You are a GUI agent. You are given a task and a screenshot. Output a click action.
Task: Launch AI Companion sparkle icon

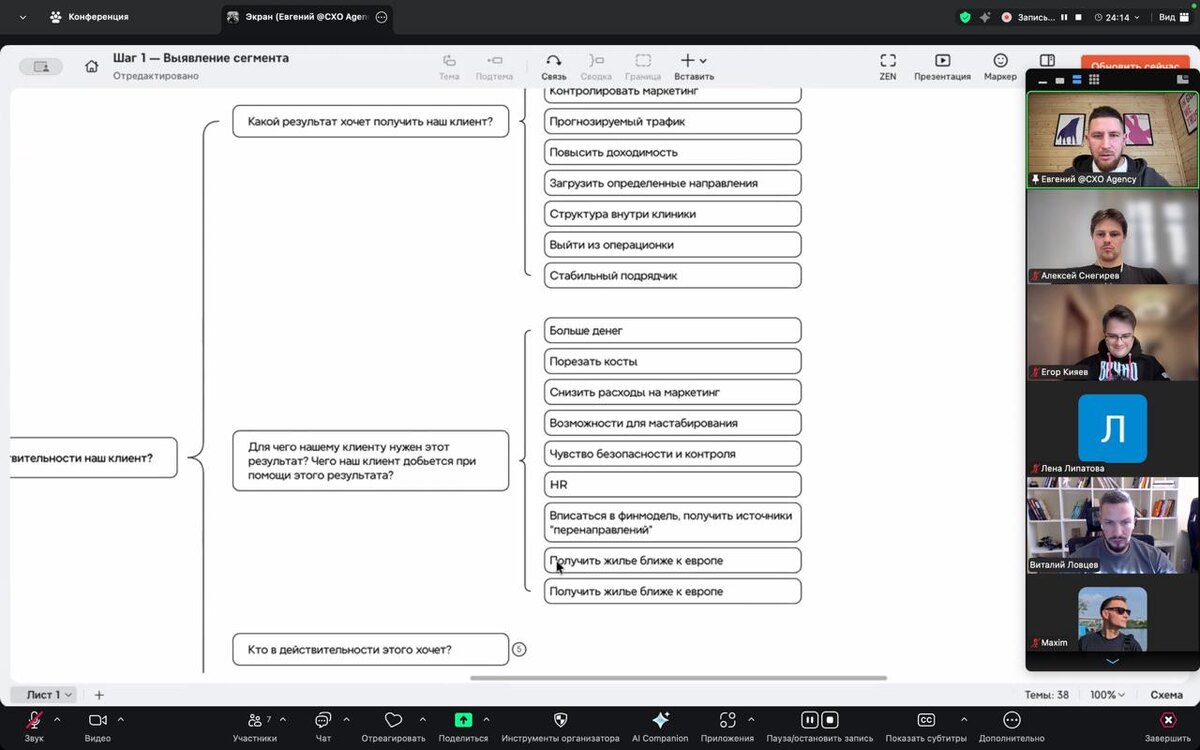(660, 720)
